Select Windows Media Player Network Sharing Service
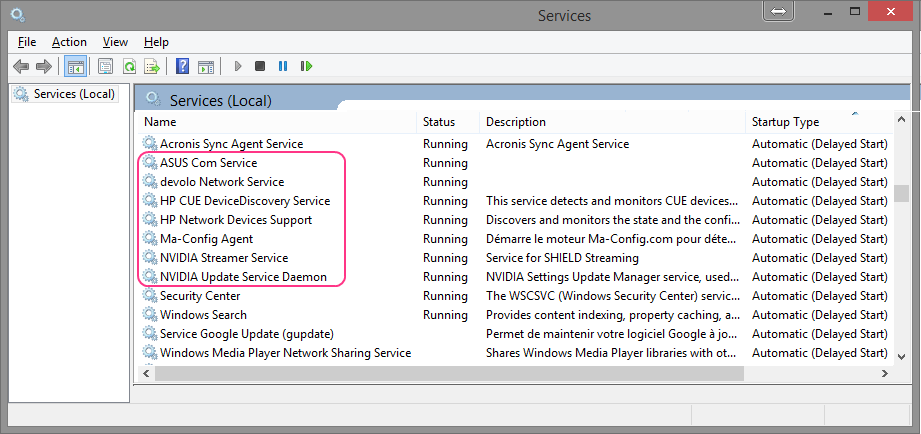This screenshot has width=921, height=434. coord(515,353)
